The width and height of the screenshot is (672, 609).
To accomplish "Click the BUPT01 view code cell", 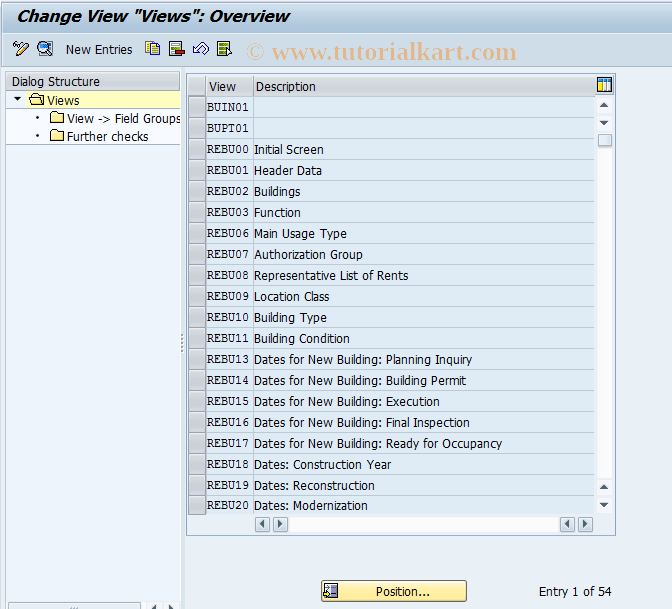I will tap(229, 128).
